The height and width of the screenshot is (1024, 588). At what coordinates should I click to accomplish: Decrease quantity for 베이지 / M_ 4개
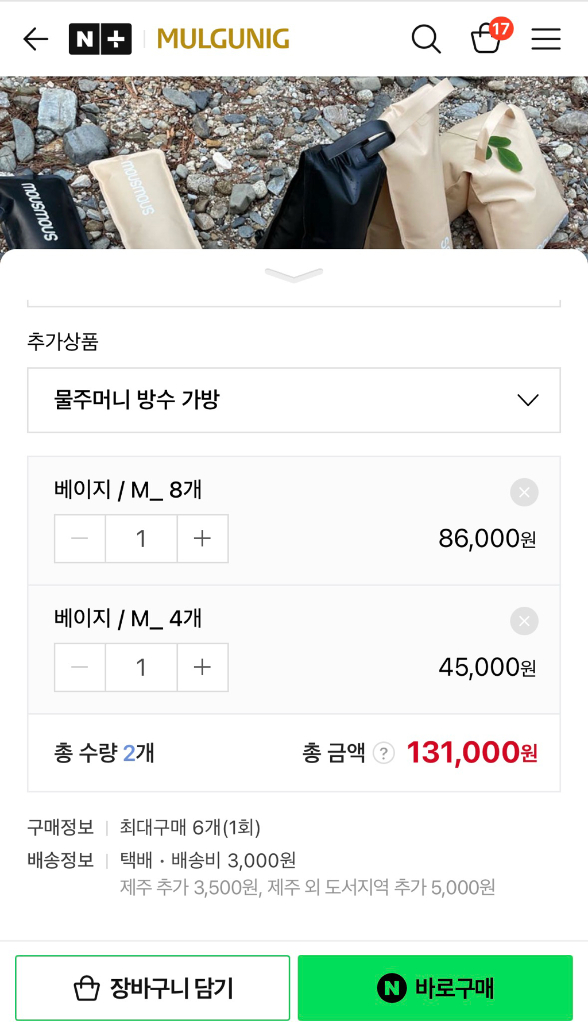tap(79, 667)
